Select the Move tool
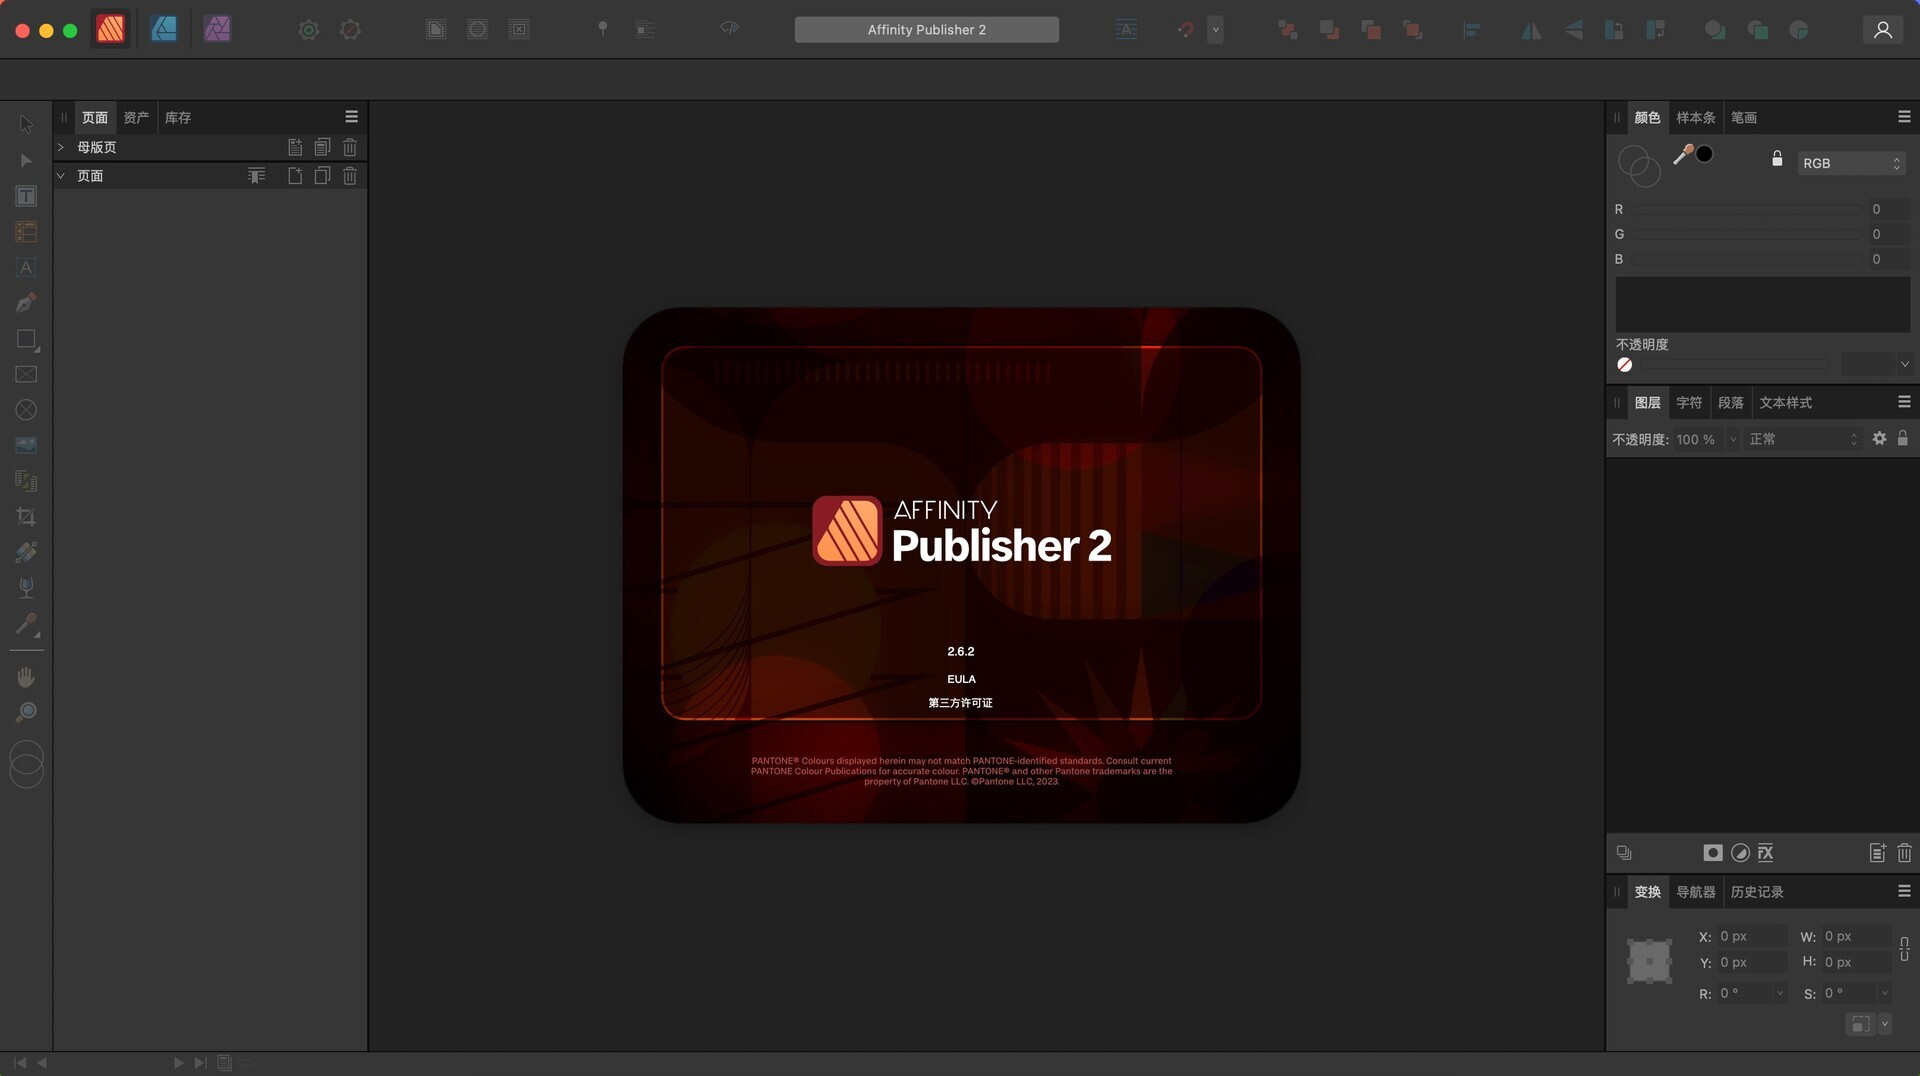This screenshot has width=1920, height=1076. tap(26, 125)
